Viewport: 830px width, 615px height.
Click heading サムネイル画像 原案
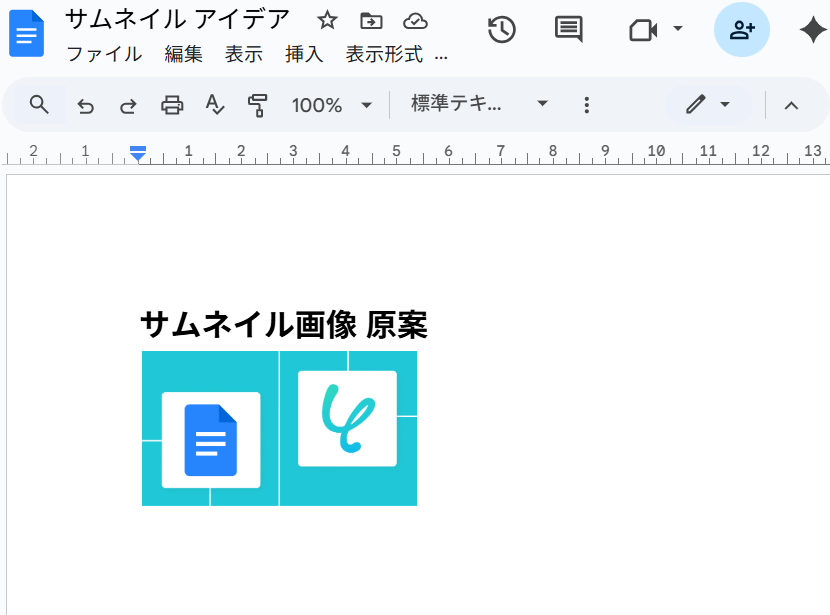click(x=284, y=324)
